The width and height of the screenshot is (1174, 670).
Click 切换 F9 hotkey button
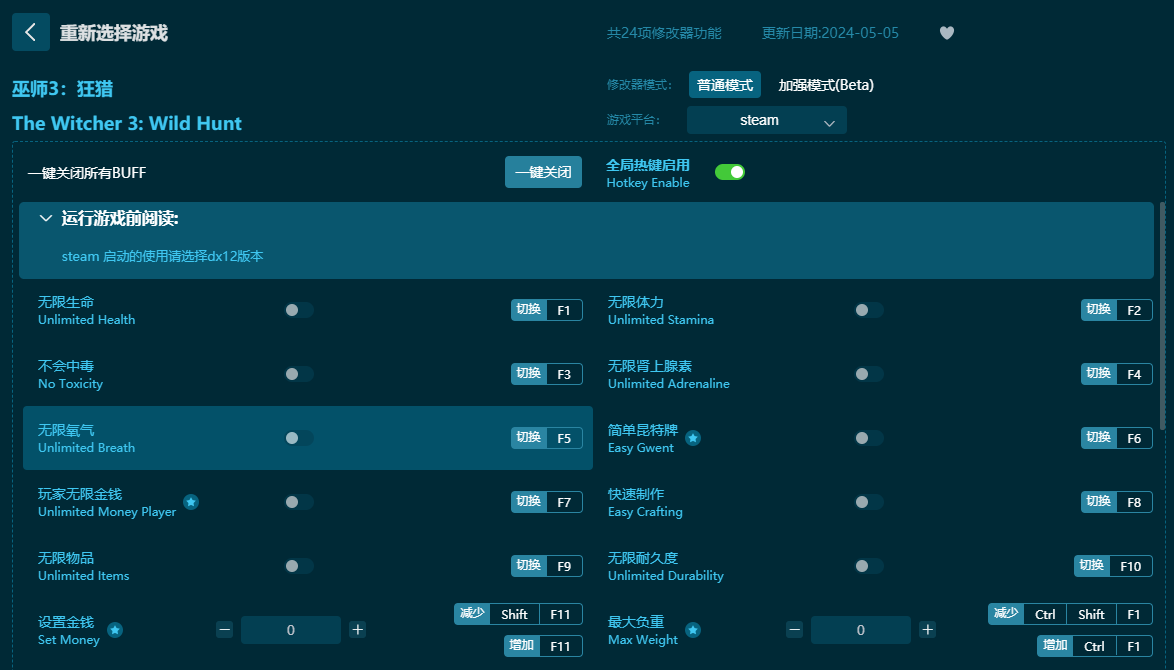(x=547, y=566)
